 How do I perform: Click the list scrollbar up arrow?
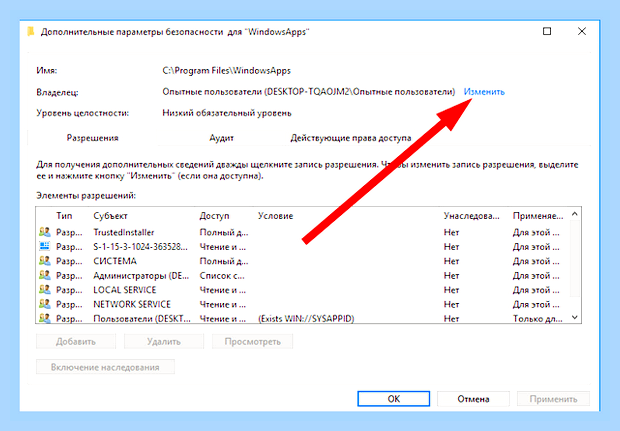(575, 214)
